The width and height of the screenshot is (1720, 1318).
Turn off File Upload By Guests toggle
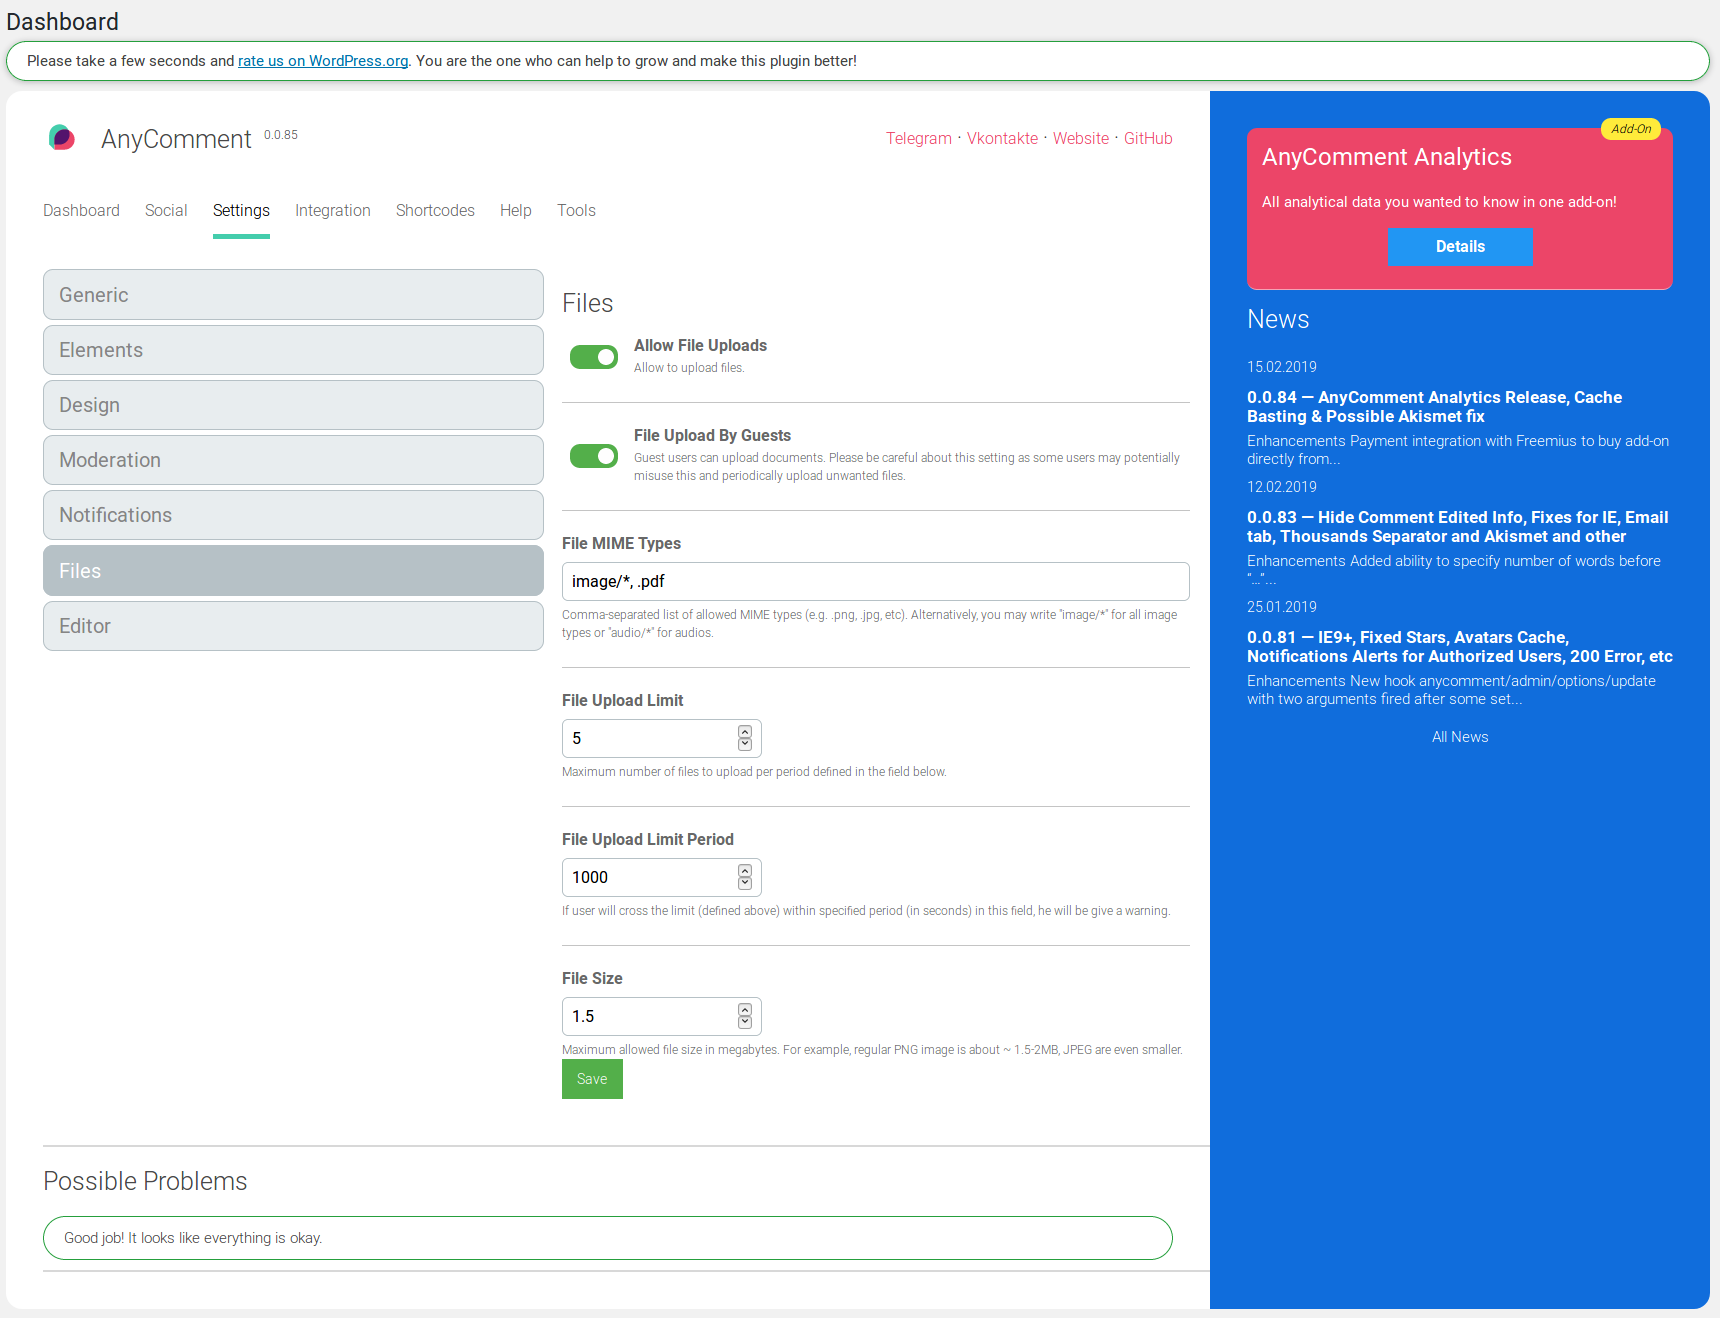pyautogui.click(x=594, y=456)
